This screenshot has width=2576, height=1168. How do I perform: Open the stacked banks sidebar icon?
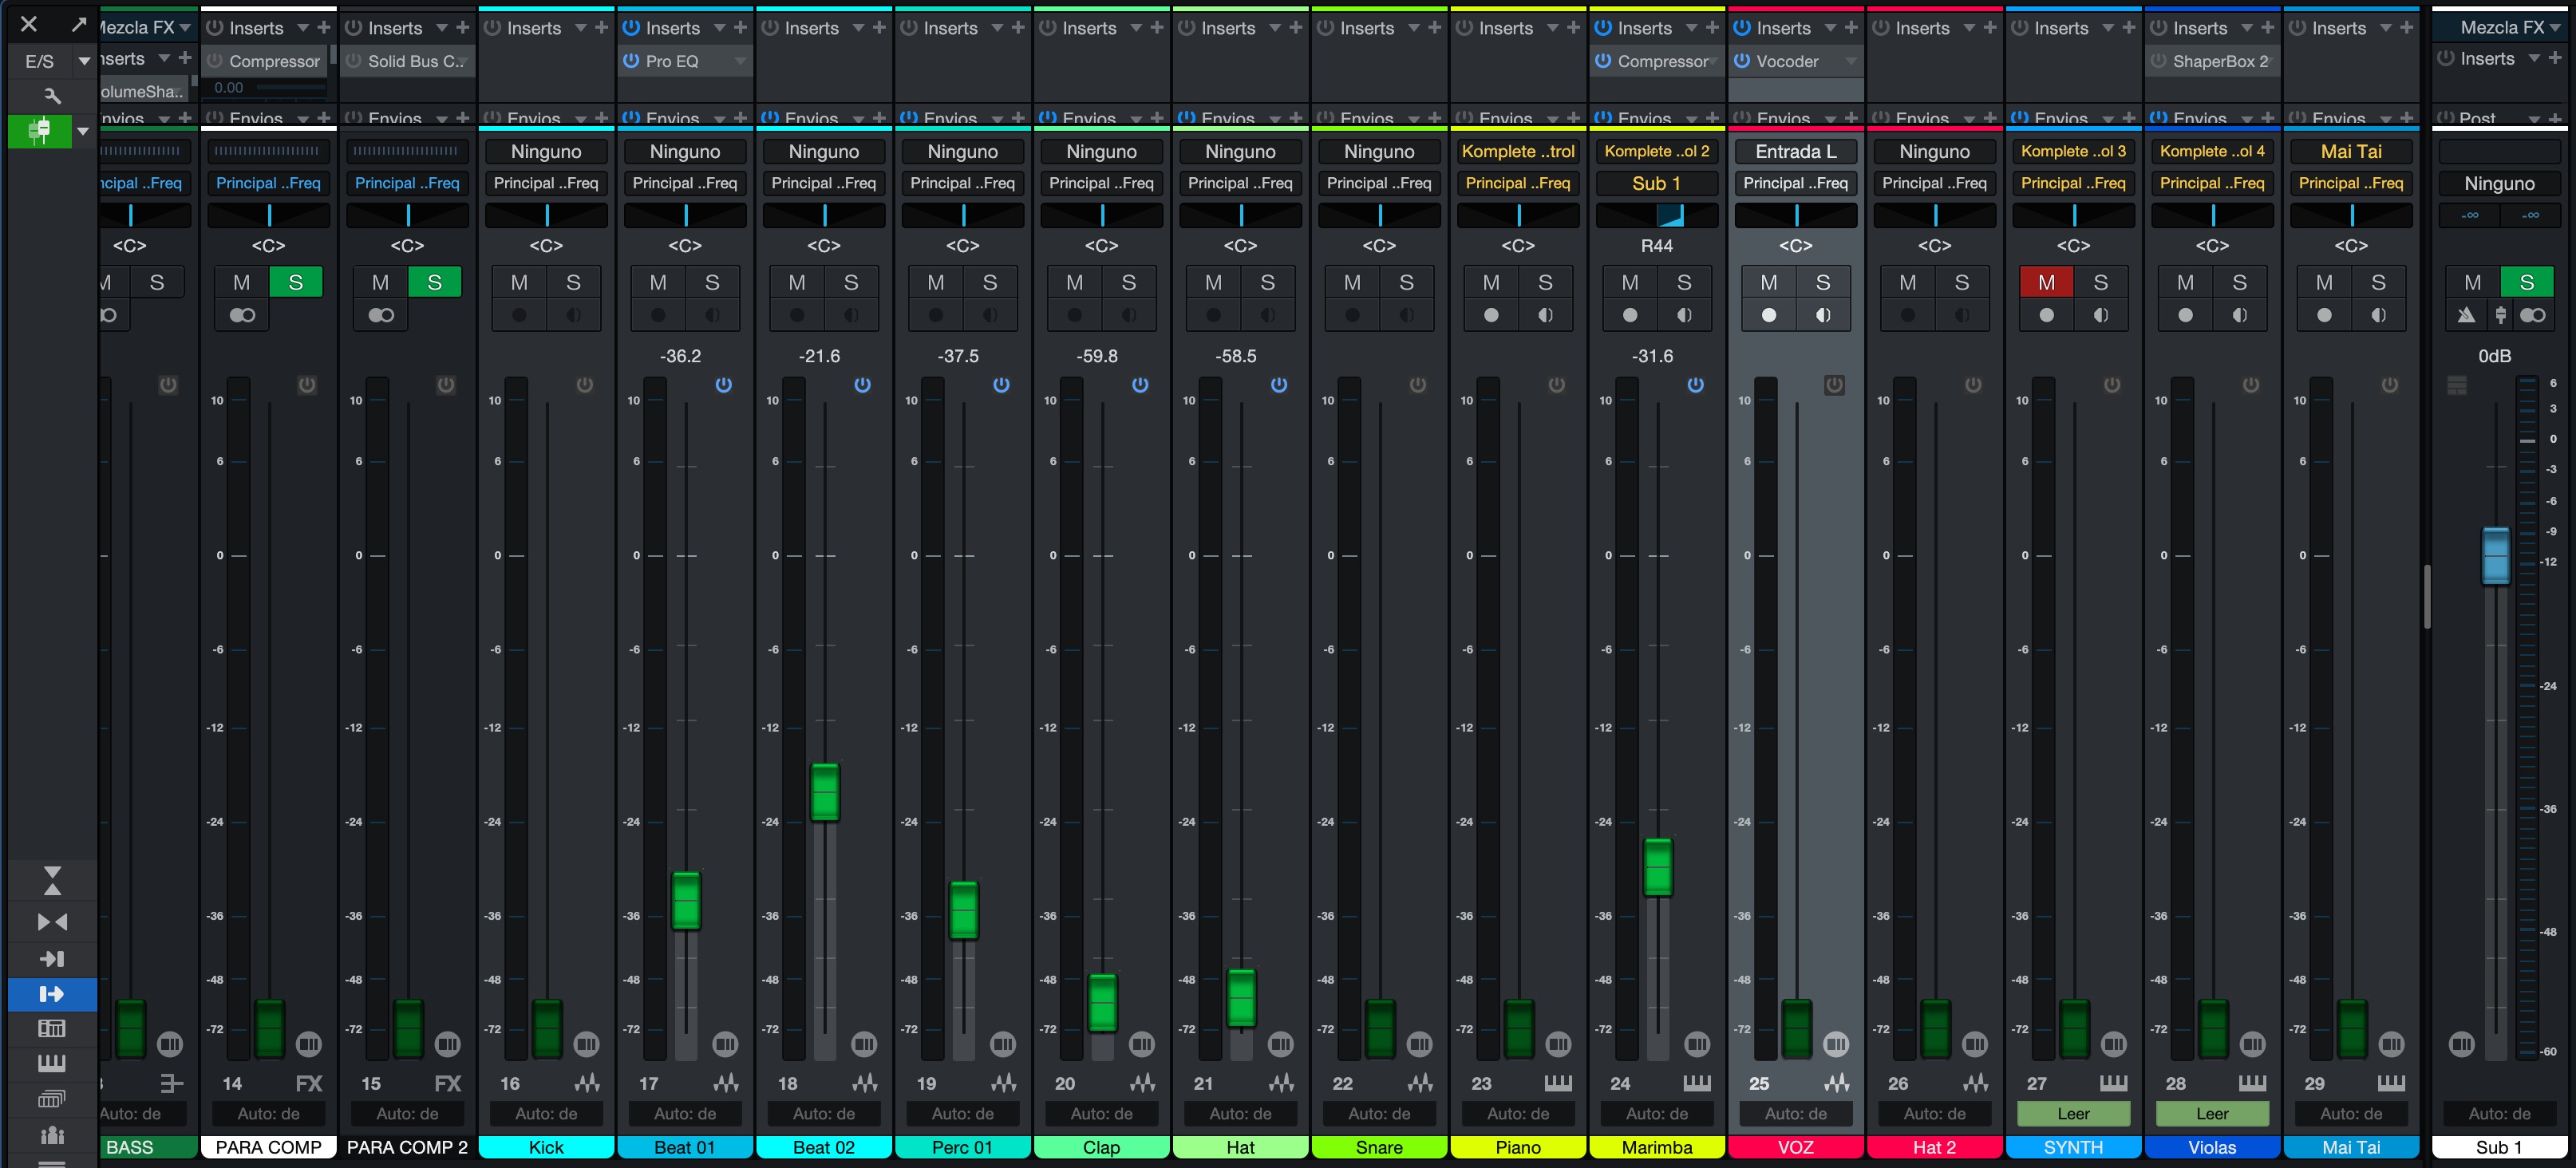pos(52,1099)
